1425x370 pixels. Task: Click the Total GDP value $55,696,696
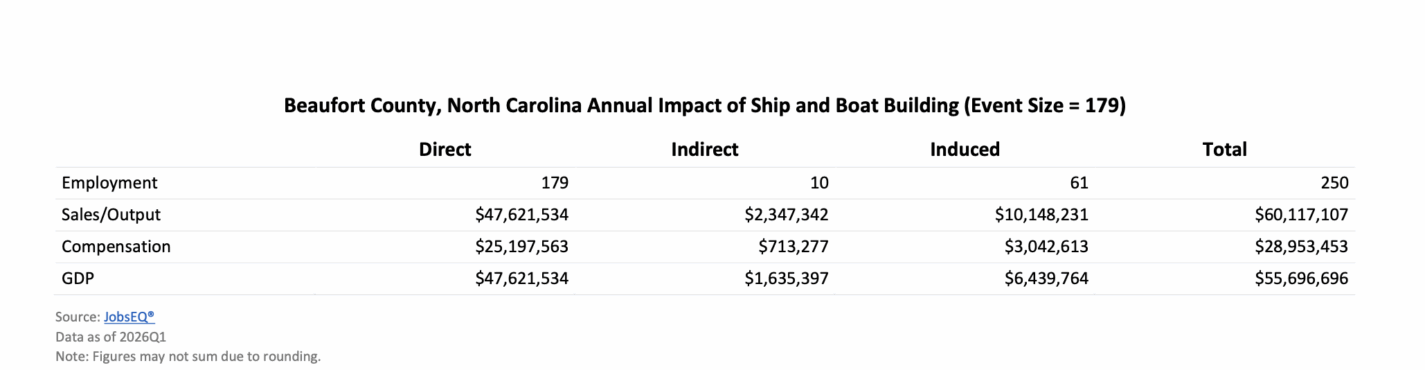pyautogui.click(x=1302, y=279)
